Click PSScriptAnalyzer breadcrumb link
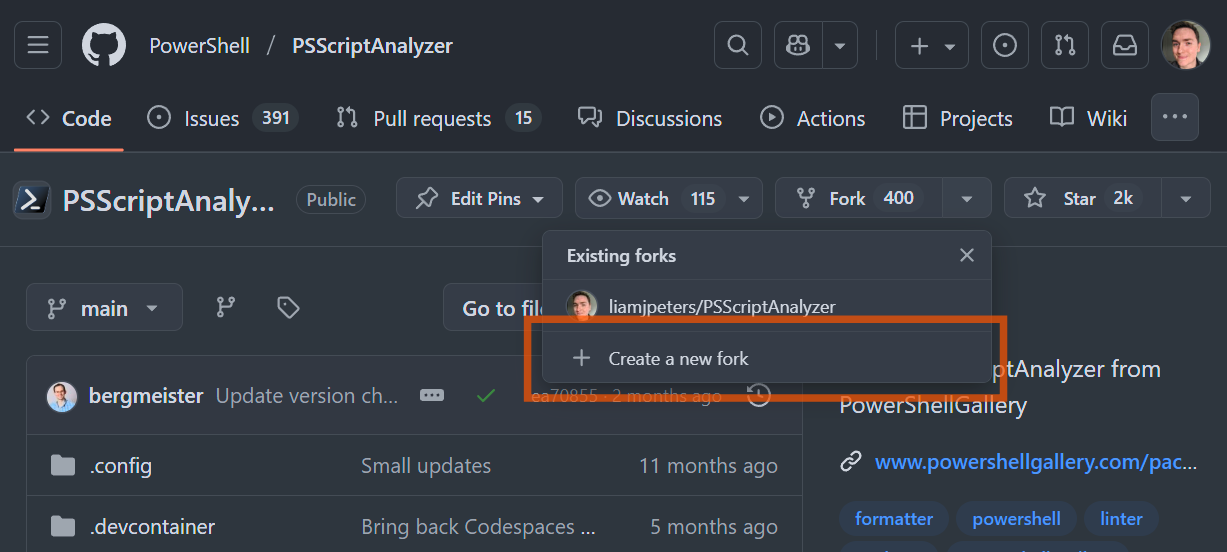Screen dimensions: 1227x552 point(373,46)
